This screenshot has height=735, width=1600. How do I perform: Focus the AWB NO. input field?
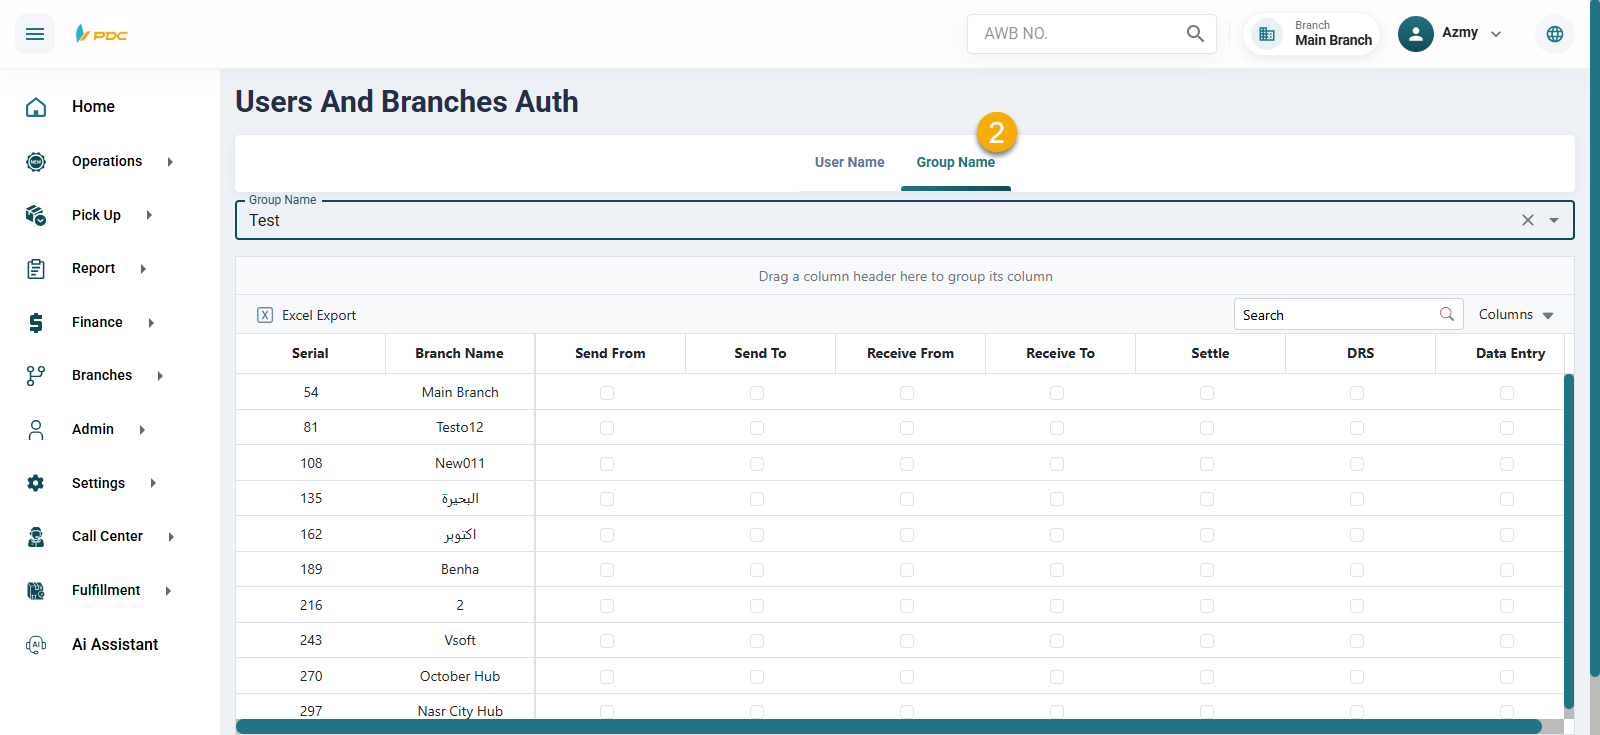point(1078,33)
